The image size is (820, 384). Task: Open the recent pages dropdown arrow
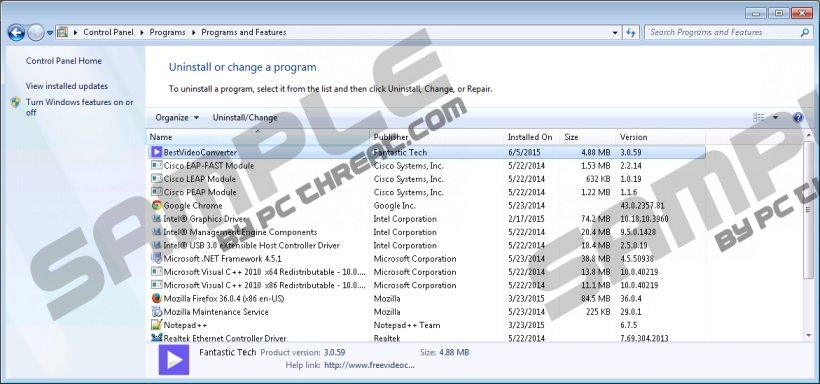(x=50, y=33)
